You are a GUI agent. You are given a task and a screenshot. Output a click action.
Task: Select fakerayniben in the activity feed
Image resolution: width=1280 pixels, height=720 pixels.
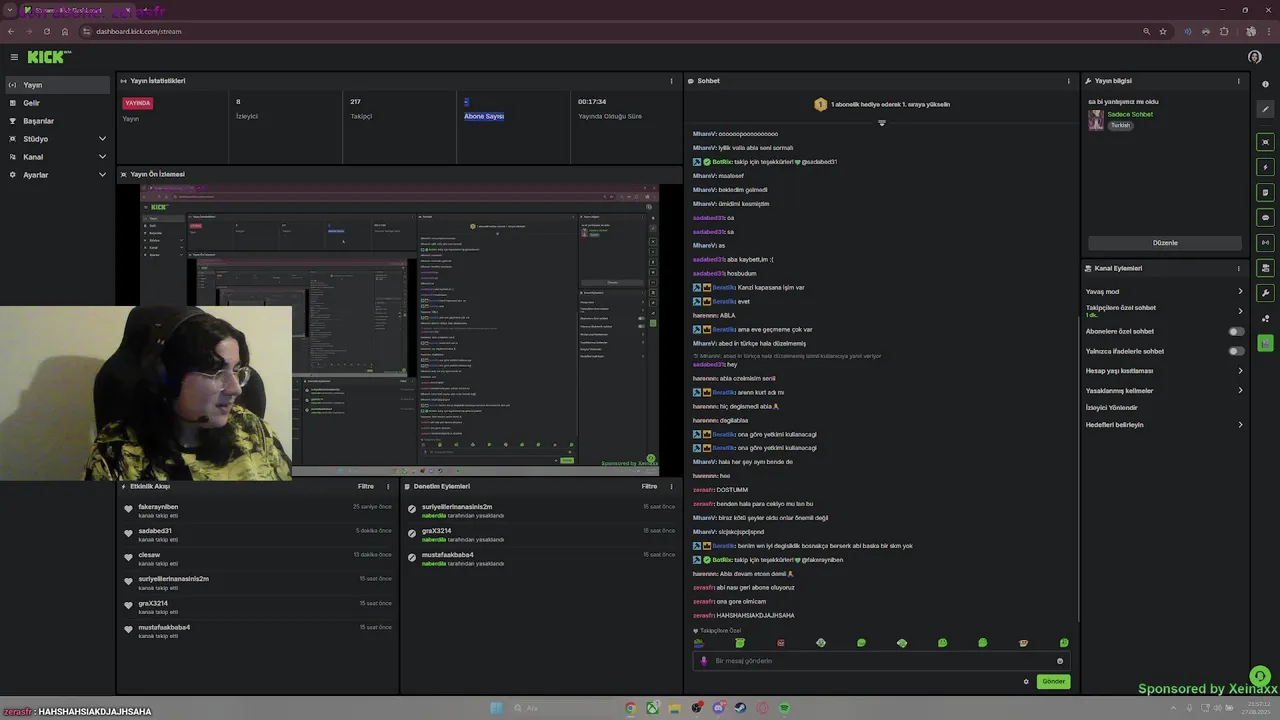[158, 507]
